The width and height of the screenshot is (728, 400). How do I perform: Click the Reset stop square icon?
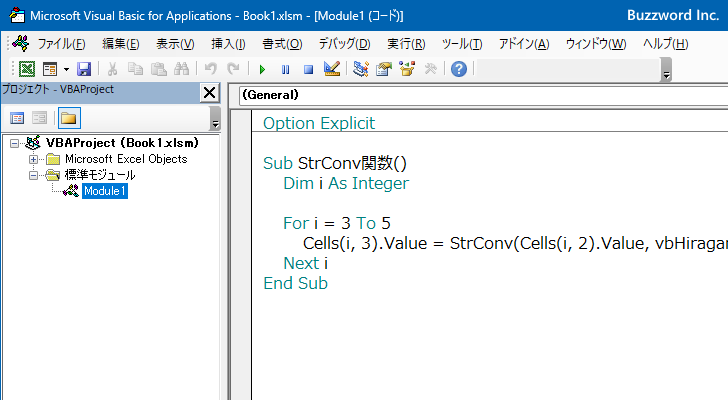pyautogui.click(x=308, y=70)
